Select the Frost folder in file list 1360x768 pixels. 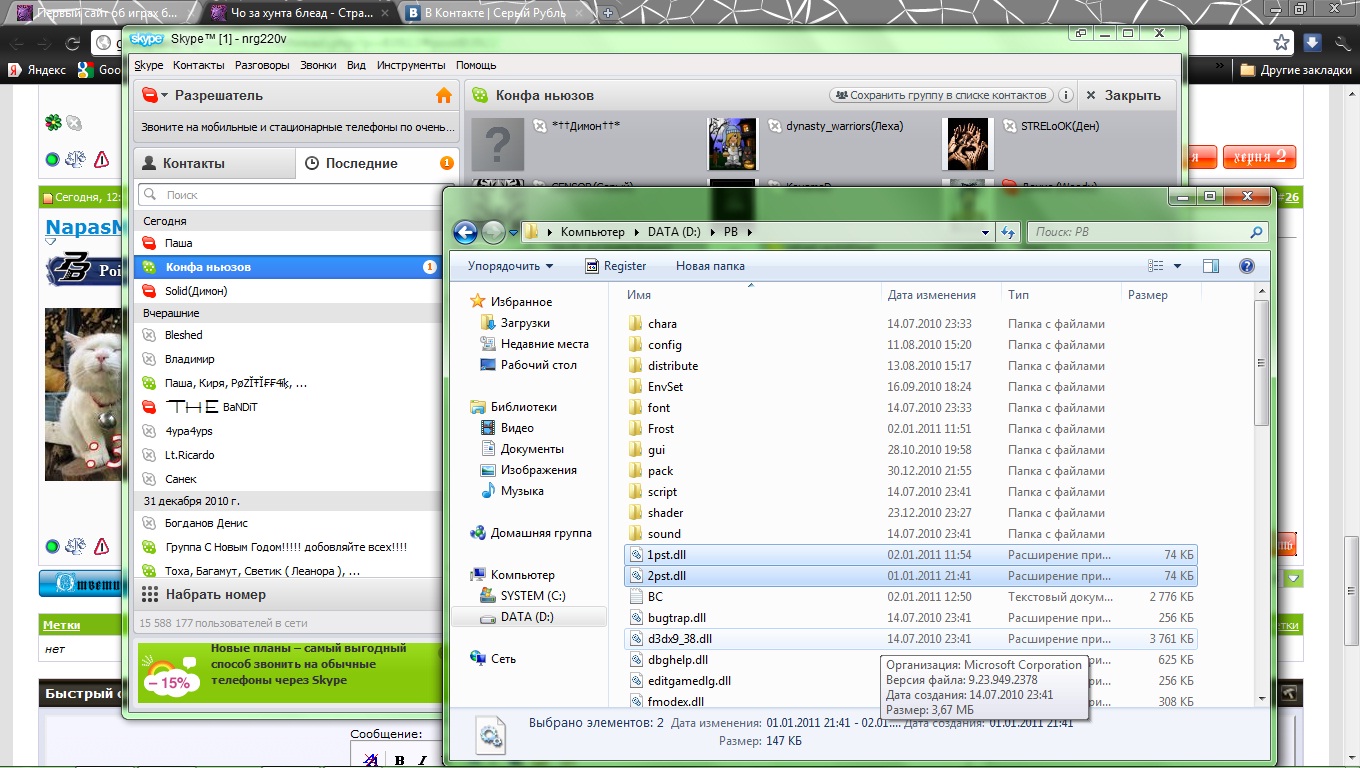pyautogui.click(x=661, y=429)
